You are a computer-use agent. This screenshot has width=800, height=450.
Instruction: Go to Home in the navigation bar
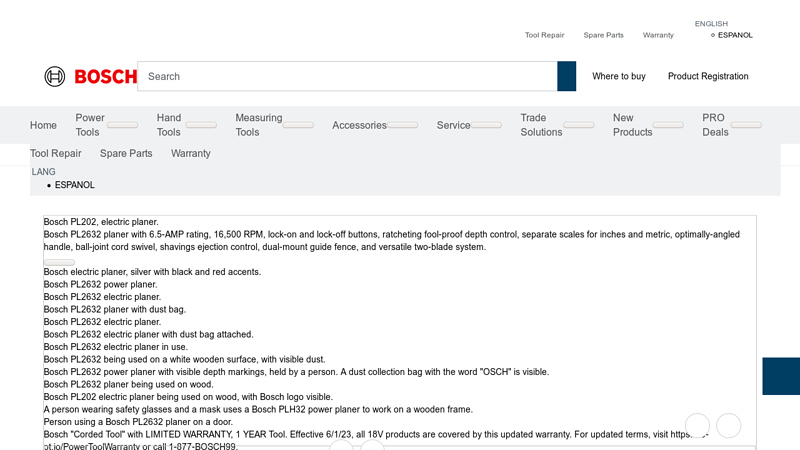43,126
